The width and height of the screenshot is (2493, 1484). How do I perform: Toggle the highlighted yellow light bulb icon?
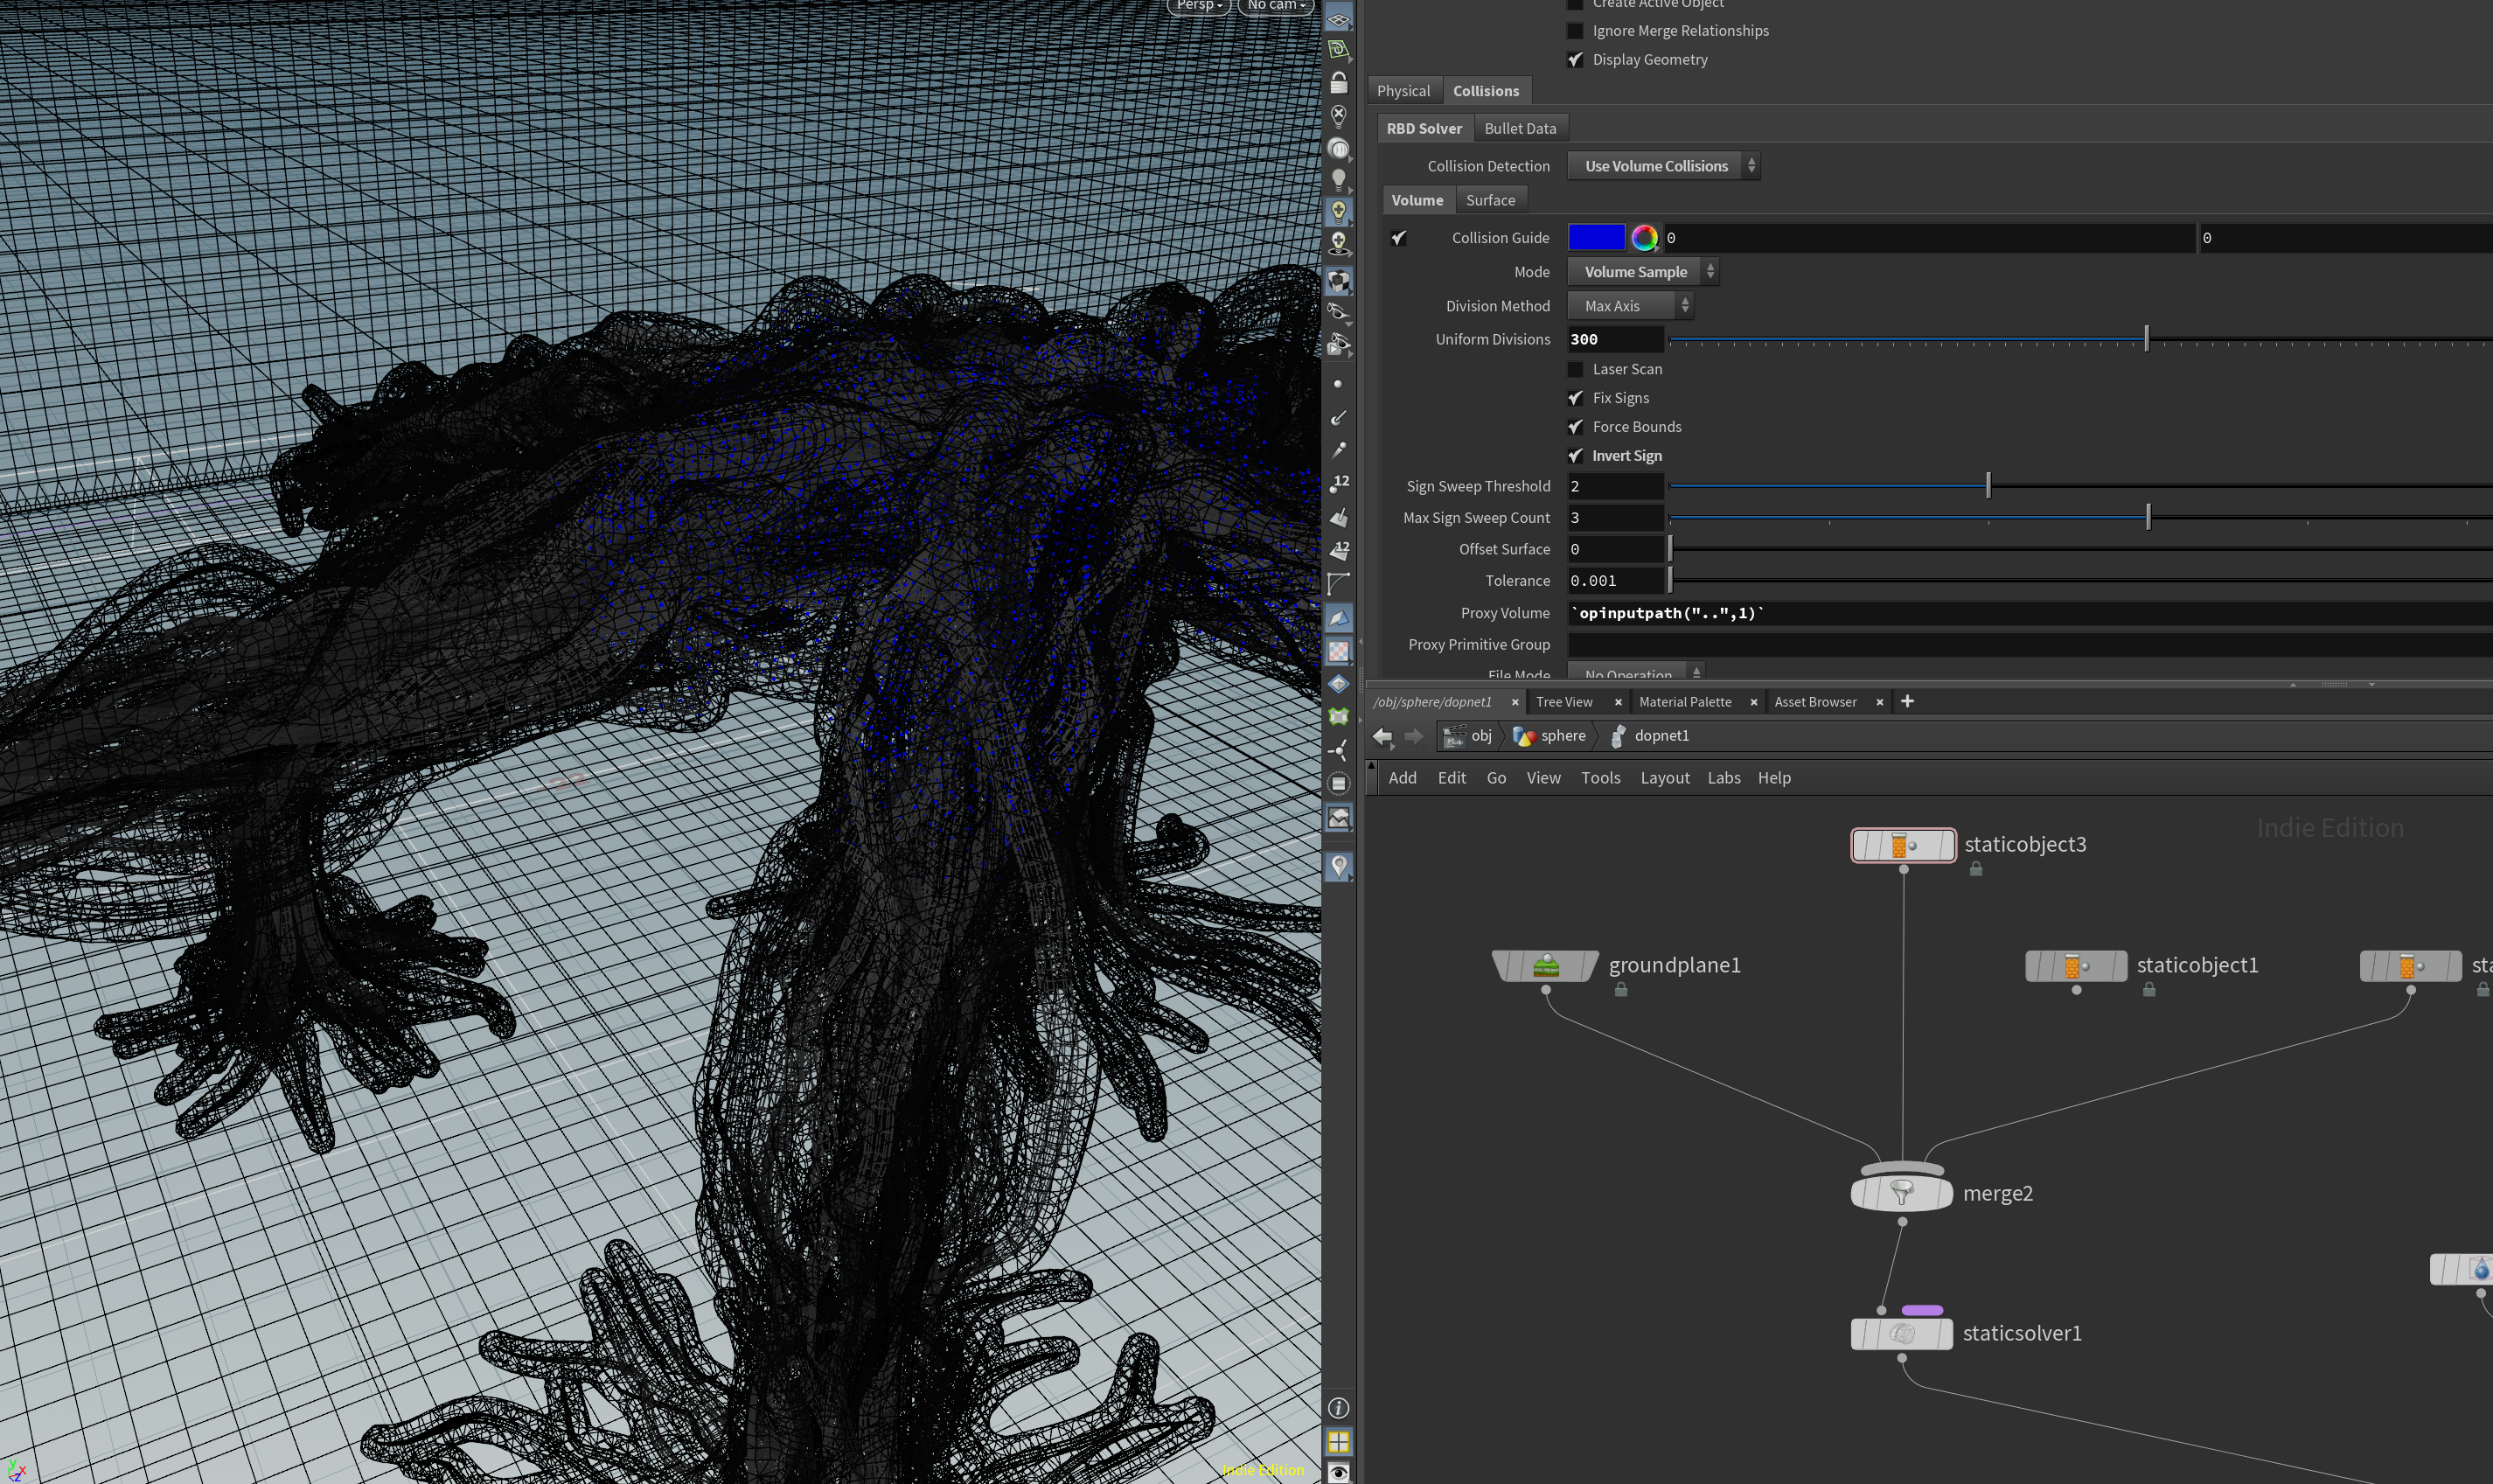point(1338,213)
